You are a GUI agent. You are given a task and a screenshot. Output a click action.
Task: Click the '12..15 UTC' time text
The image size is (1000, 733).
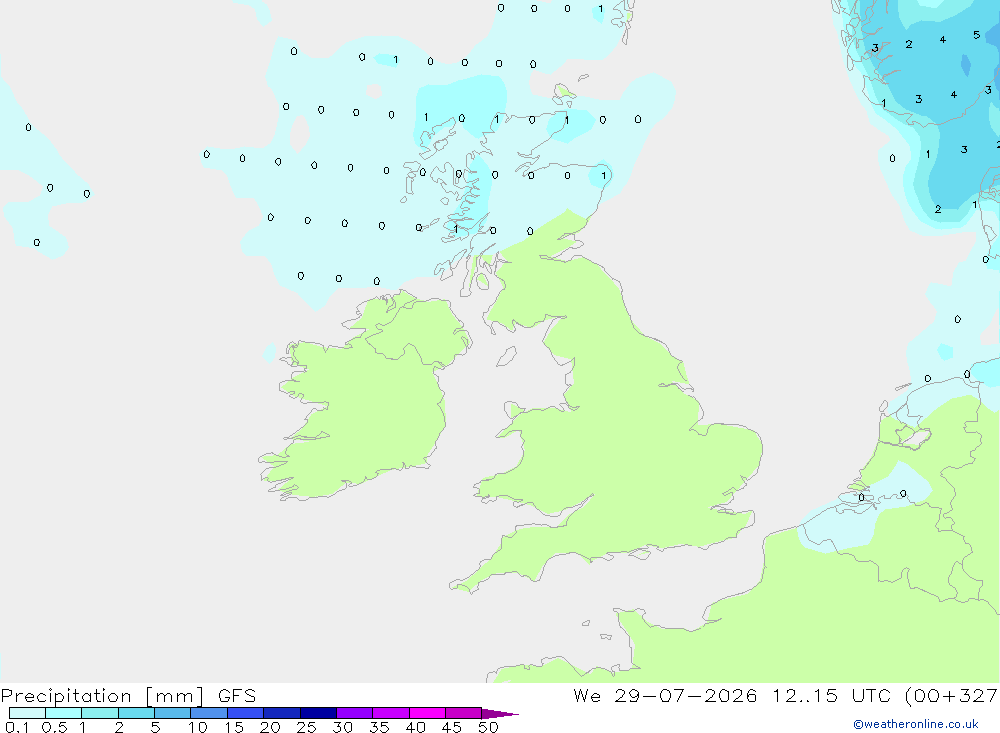pyautogui.click(x=831, y=695)
